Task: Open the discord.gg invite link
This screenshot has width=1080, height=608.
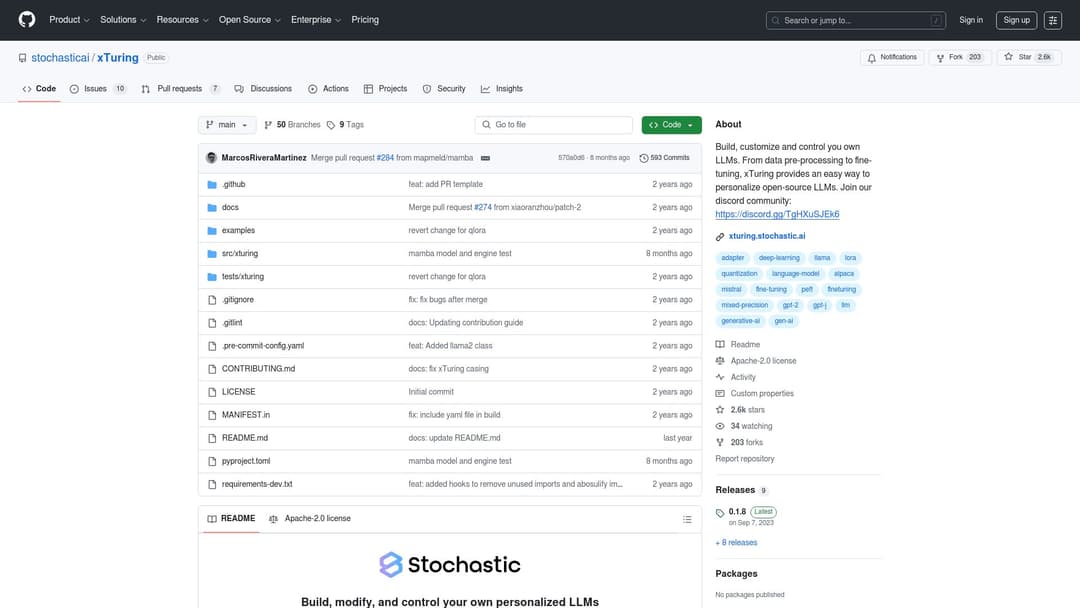Action: [x=777, y=214]
